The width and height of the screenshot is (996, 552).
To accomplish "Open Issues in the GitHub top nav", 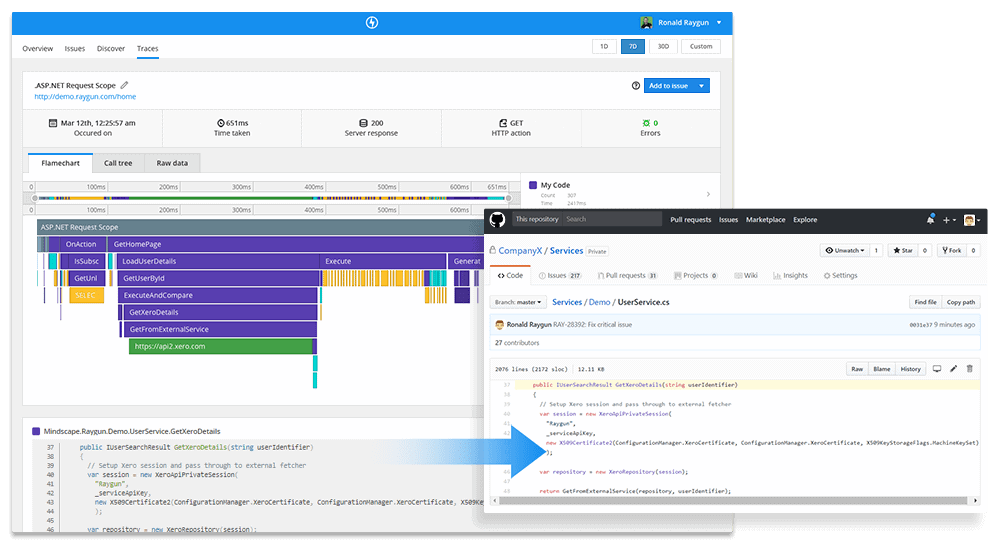I will 729,220.
